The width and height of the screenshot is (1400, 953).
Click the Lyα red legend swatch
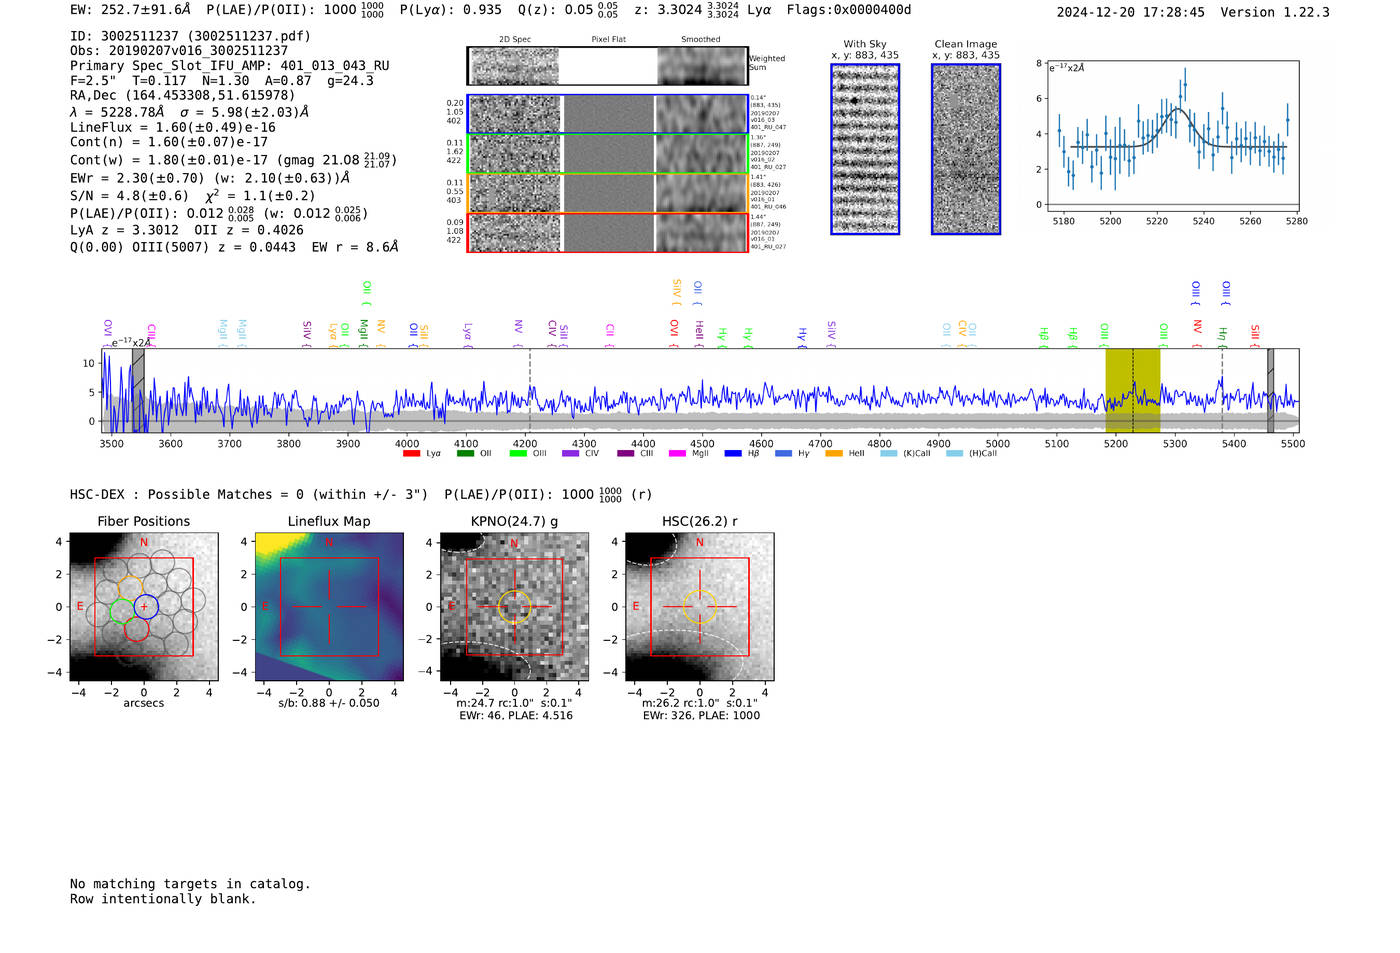point(411,454)
